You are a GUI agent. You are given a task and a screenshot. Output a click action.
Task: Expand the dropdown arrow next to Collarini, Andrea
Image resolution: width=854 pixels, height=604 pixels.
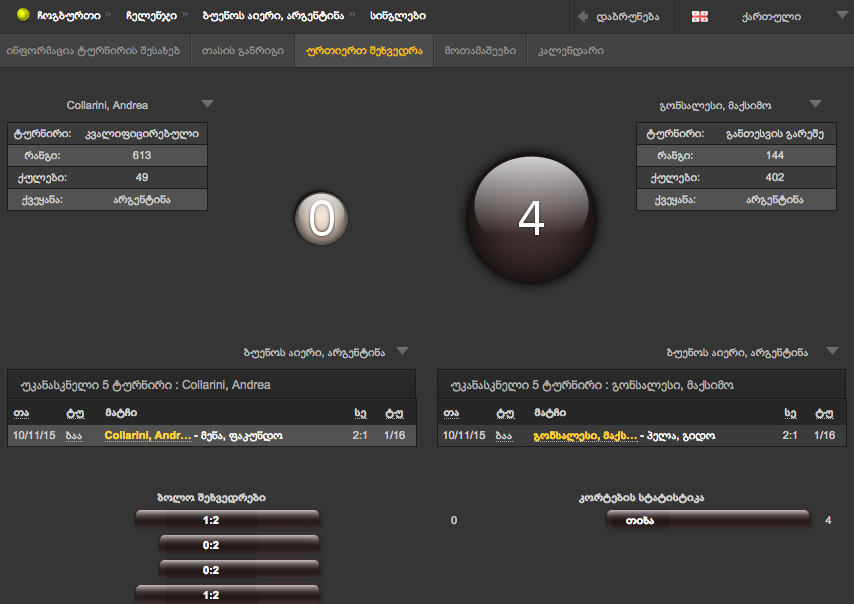206,104
